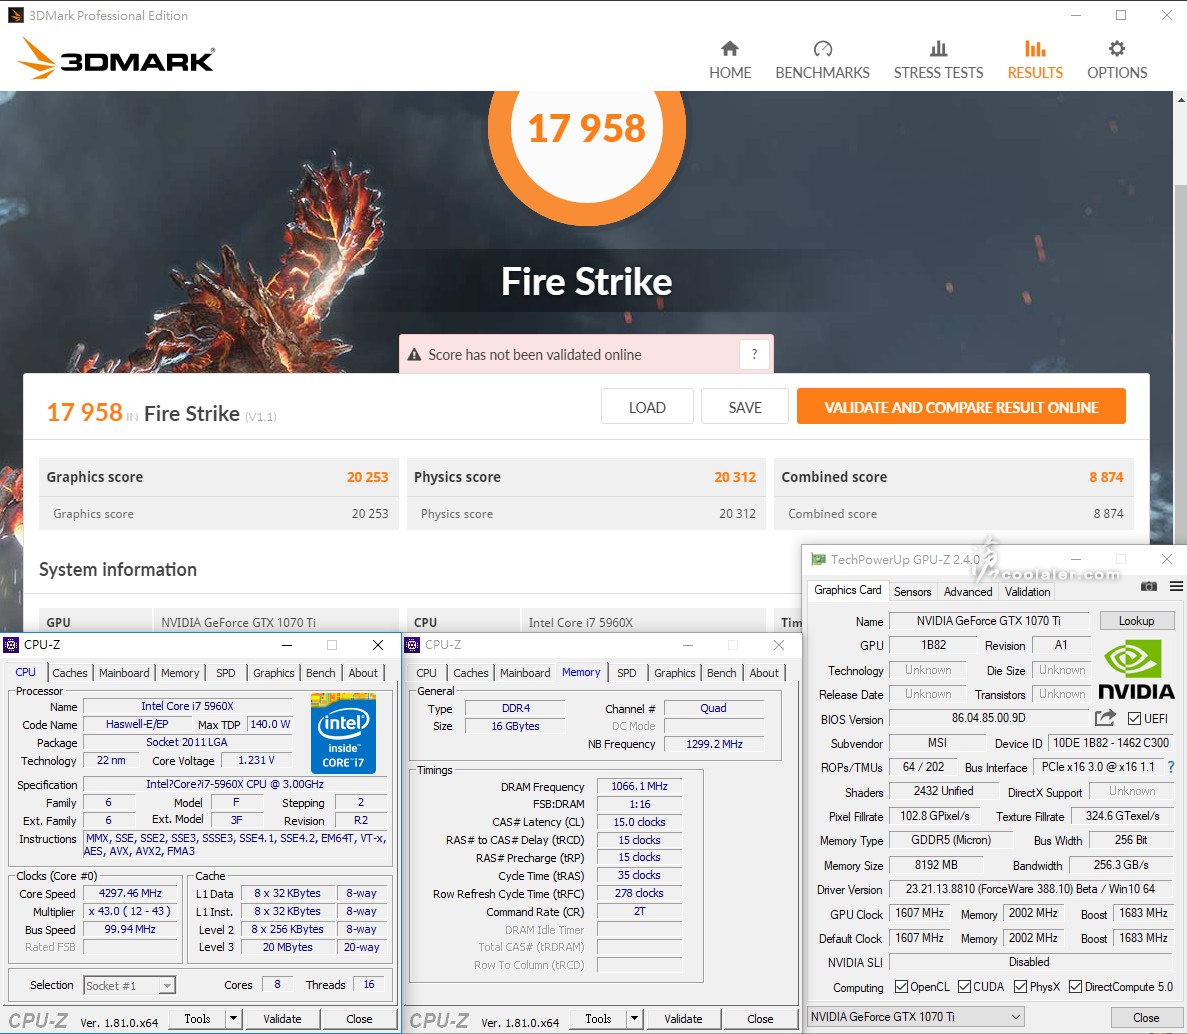
Task: Click the System information heading
Action: 118,569
